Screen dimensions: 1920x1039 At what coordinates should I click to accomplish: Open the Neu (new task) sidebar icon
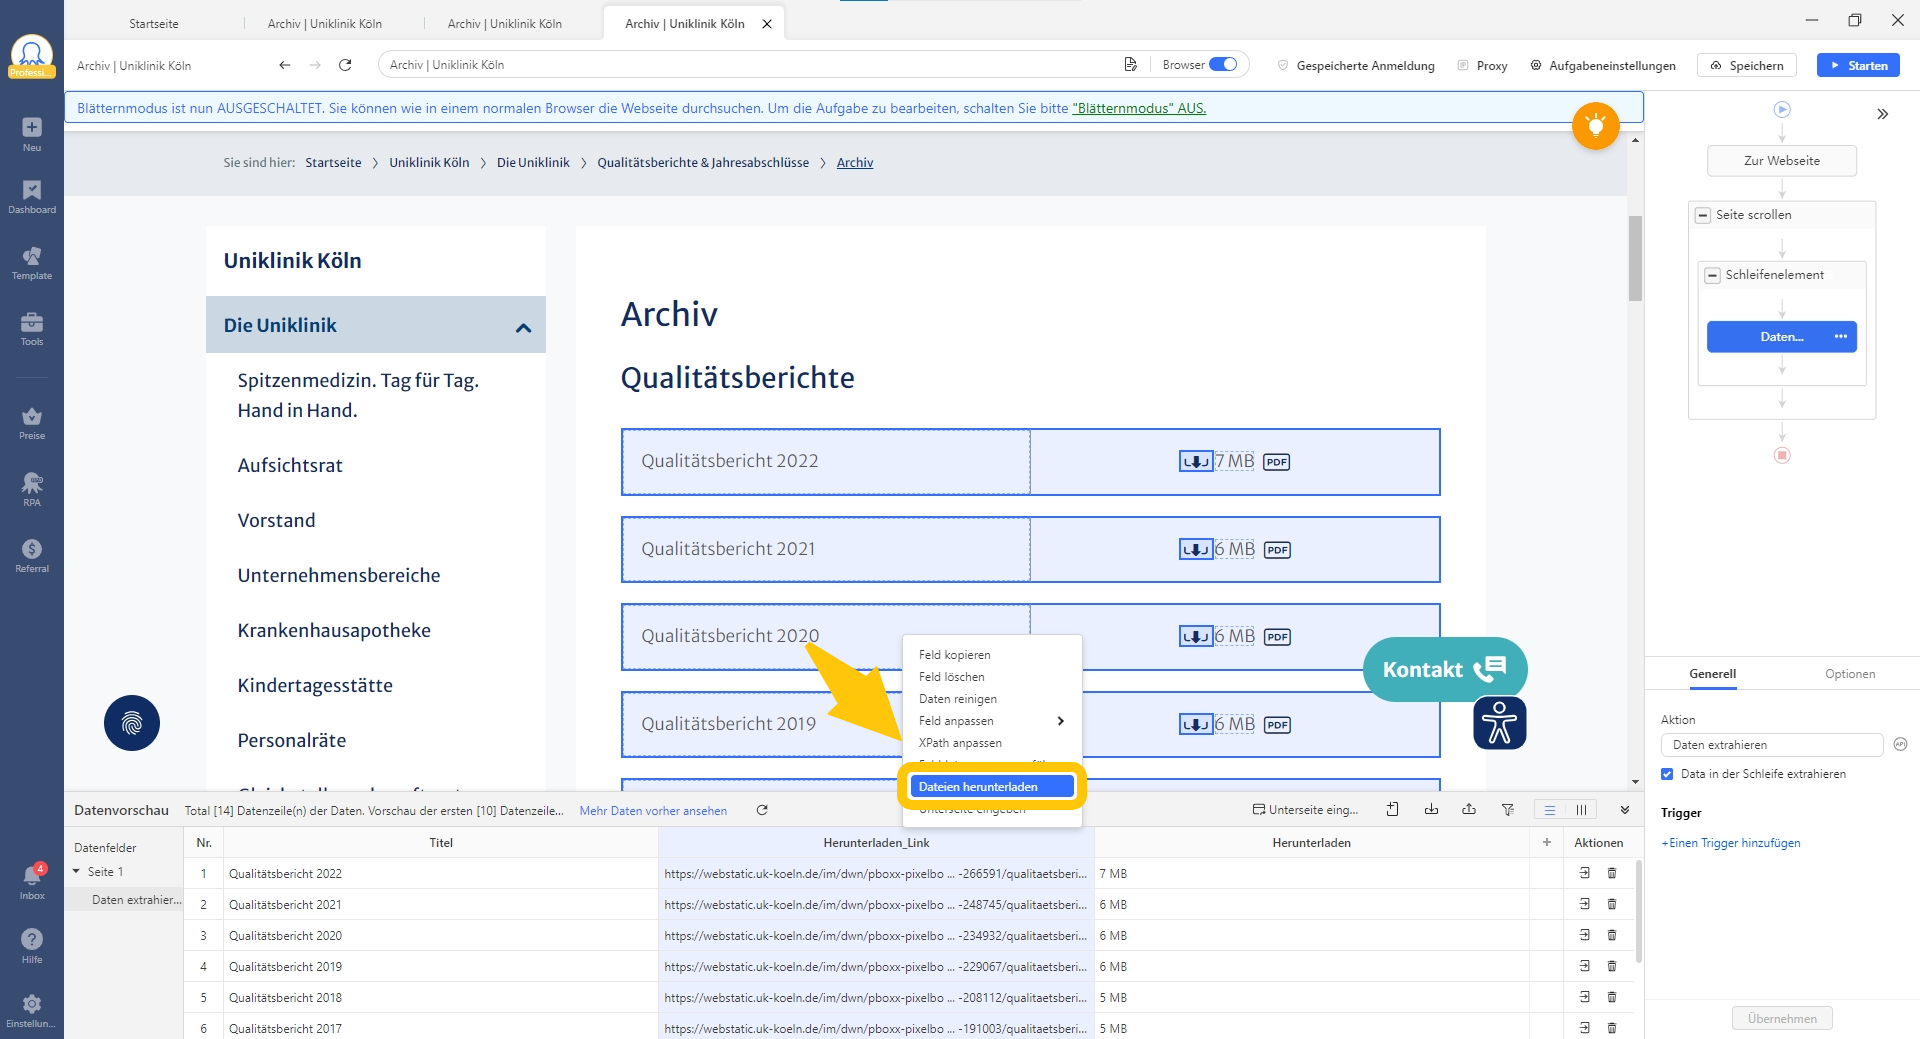point(32,133)
